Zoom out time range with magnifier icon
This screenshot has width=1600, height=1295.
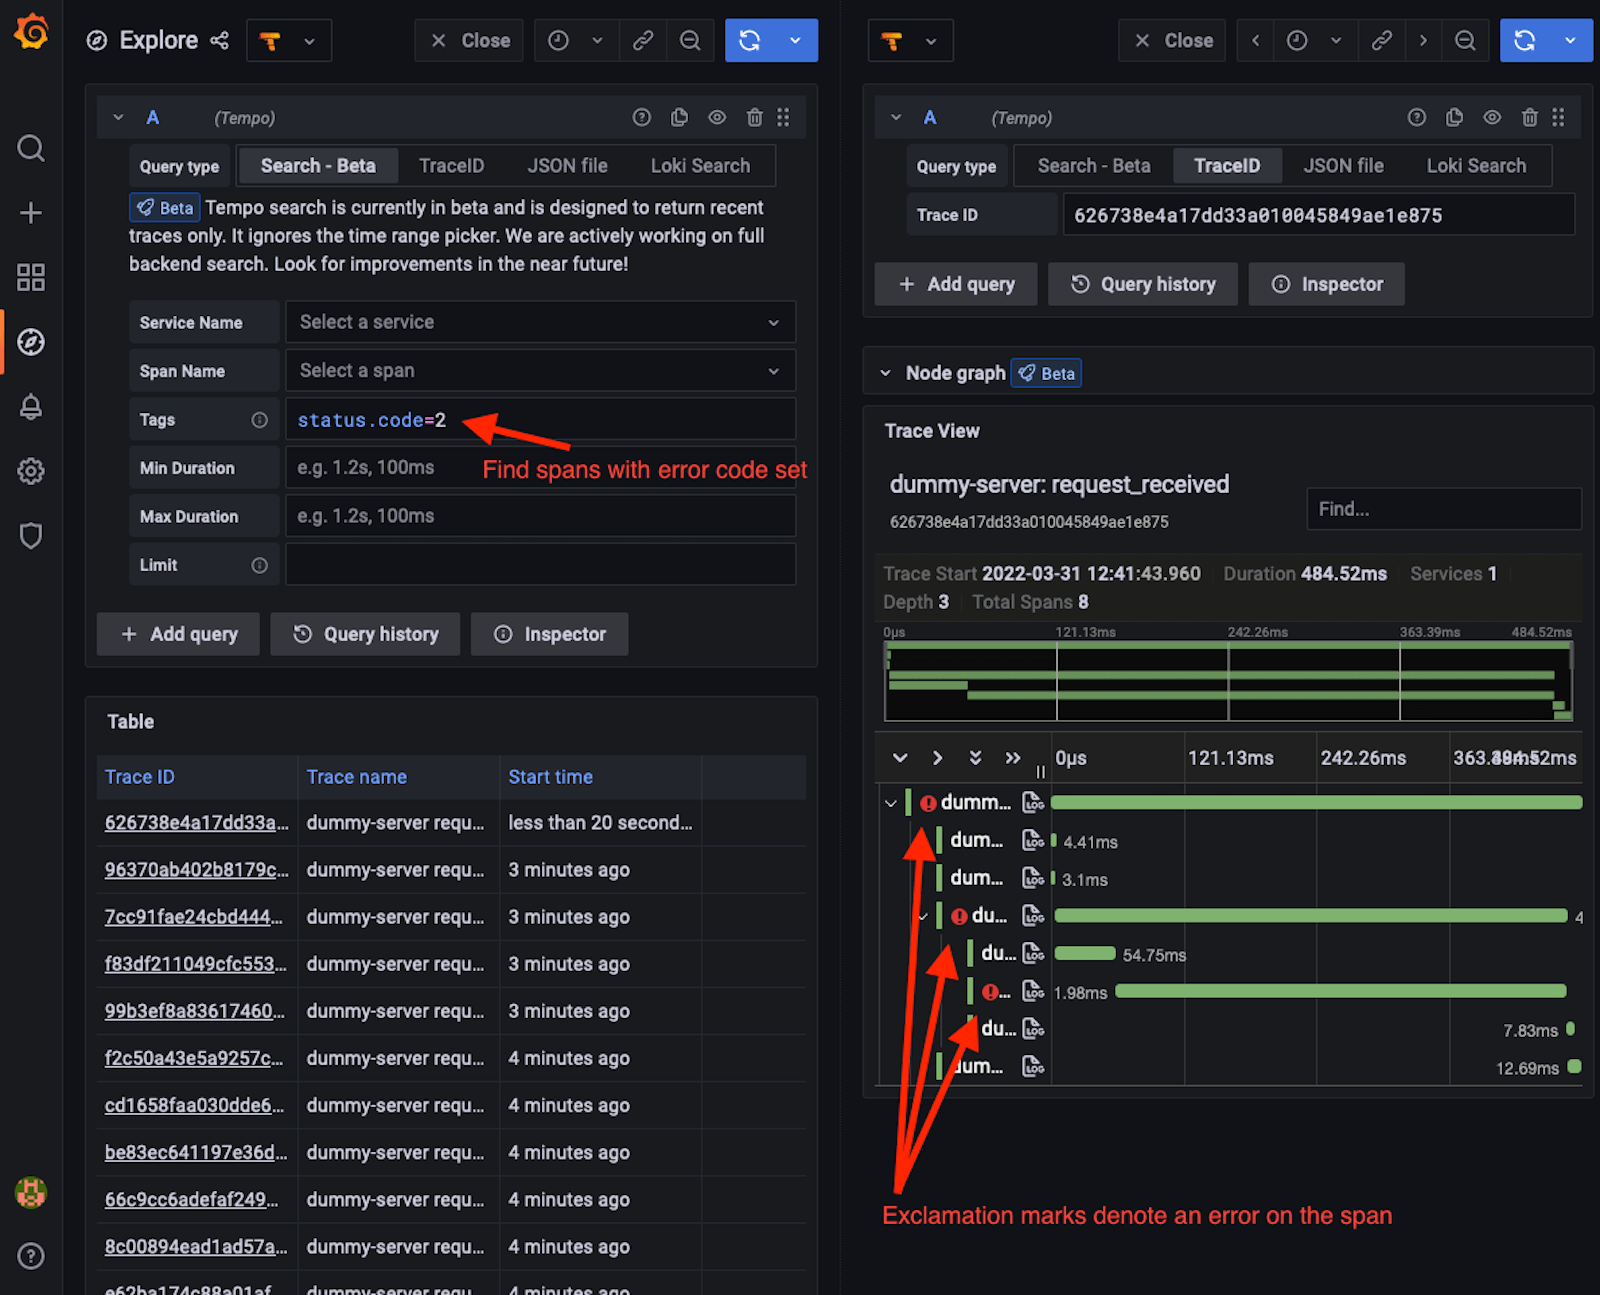tap(690, 40)
